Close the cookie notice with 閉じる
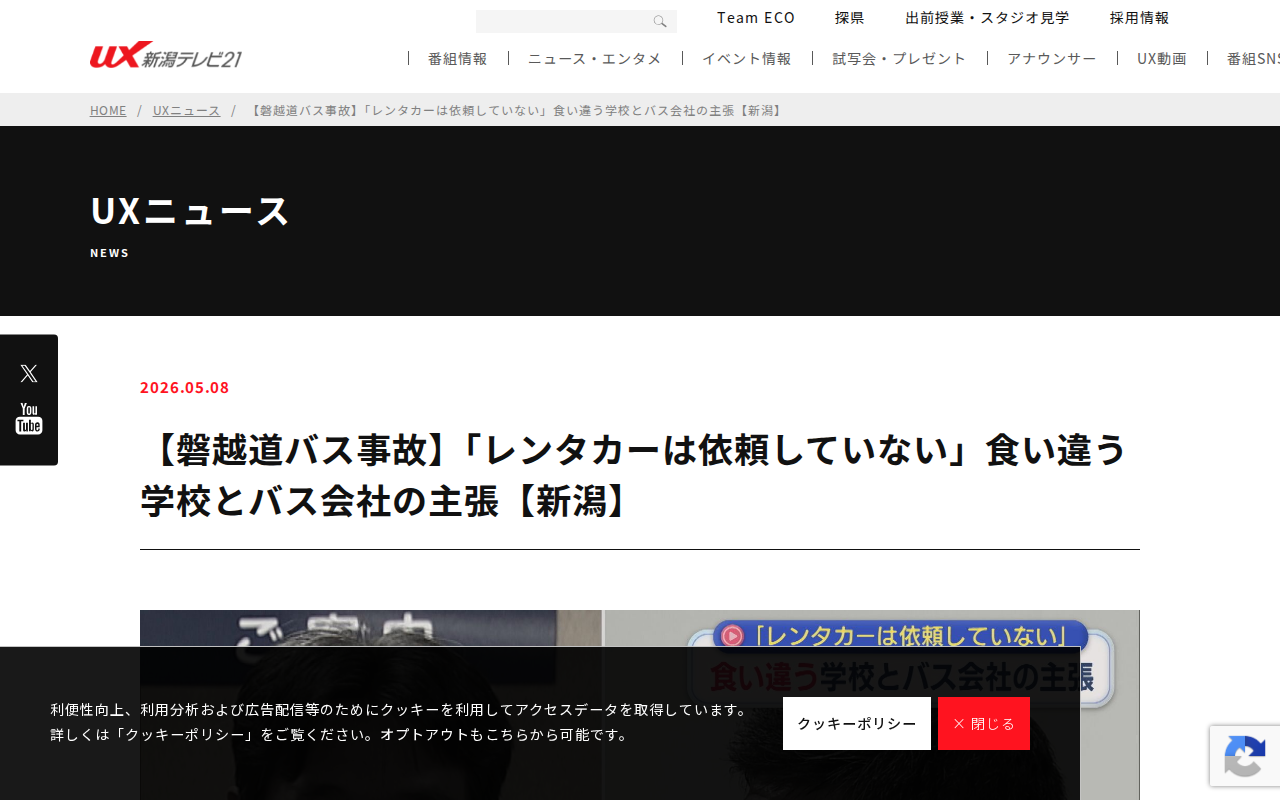This screenshot has width=1280, height=800. (x=984, y=723)
